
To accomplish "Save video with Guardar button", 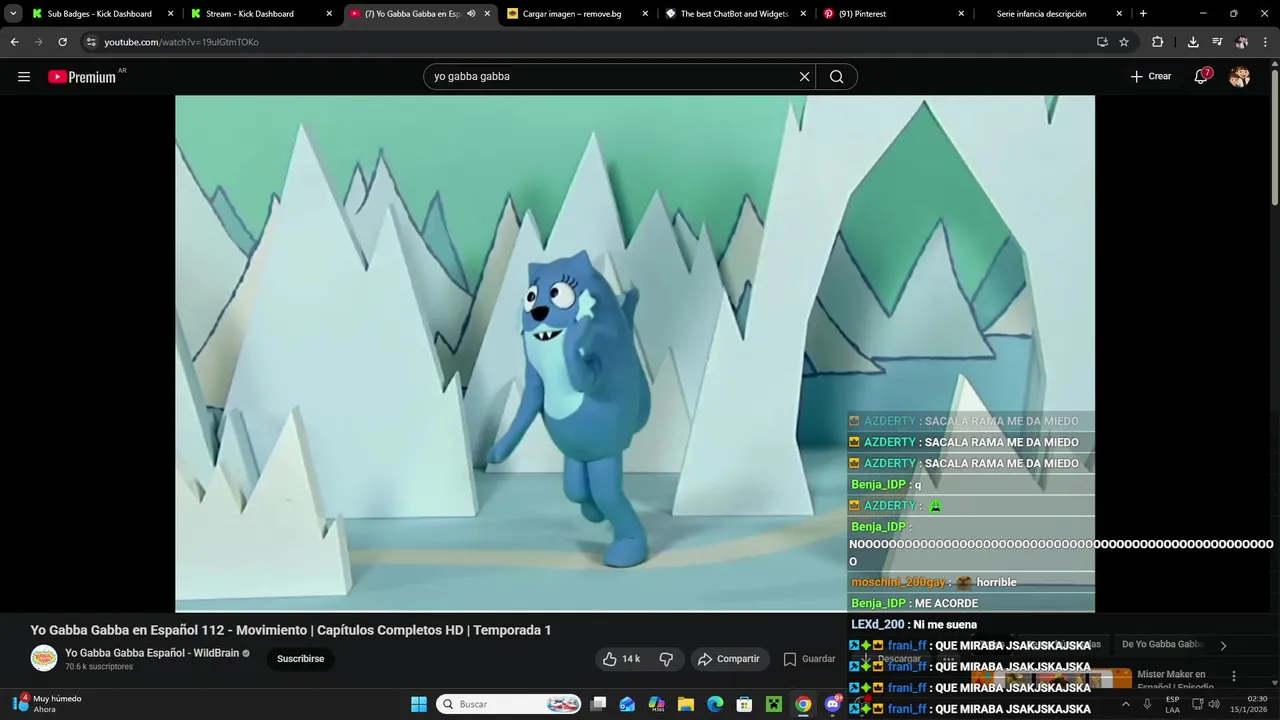I will tap(809, 659).
